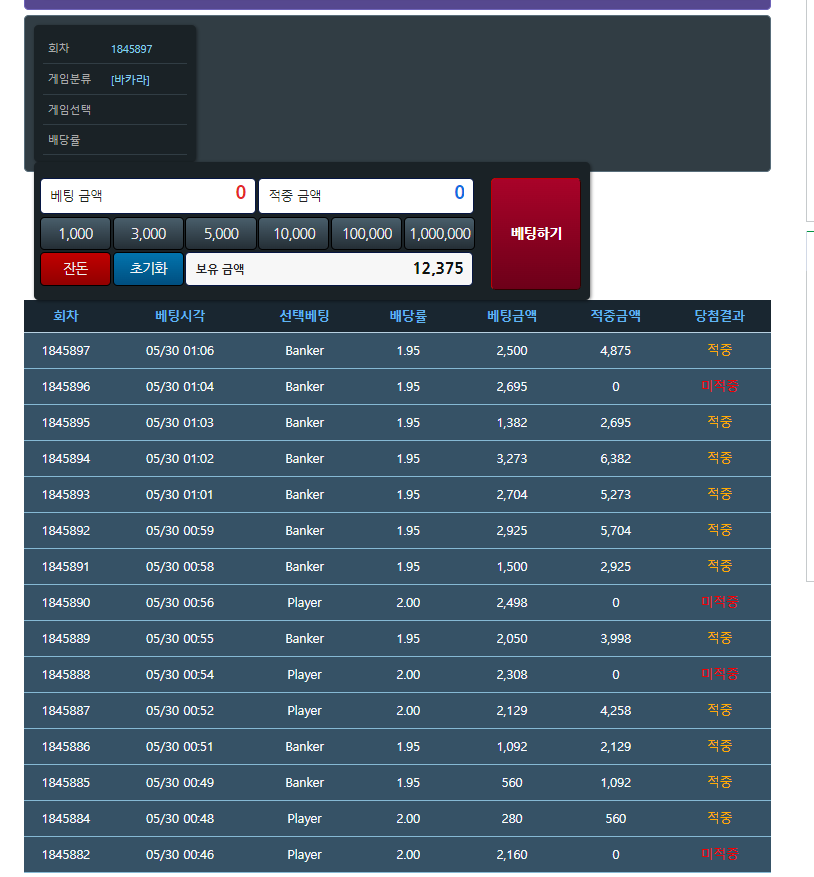The width and height of the screenshot is (814, 877).
Task: Click the 배당률 column header
Action: coord(408,316)
